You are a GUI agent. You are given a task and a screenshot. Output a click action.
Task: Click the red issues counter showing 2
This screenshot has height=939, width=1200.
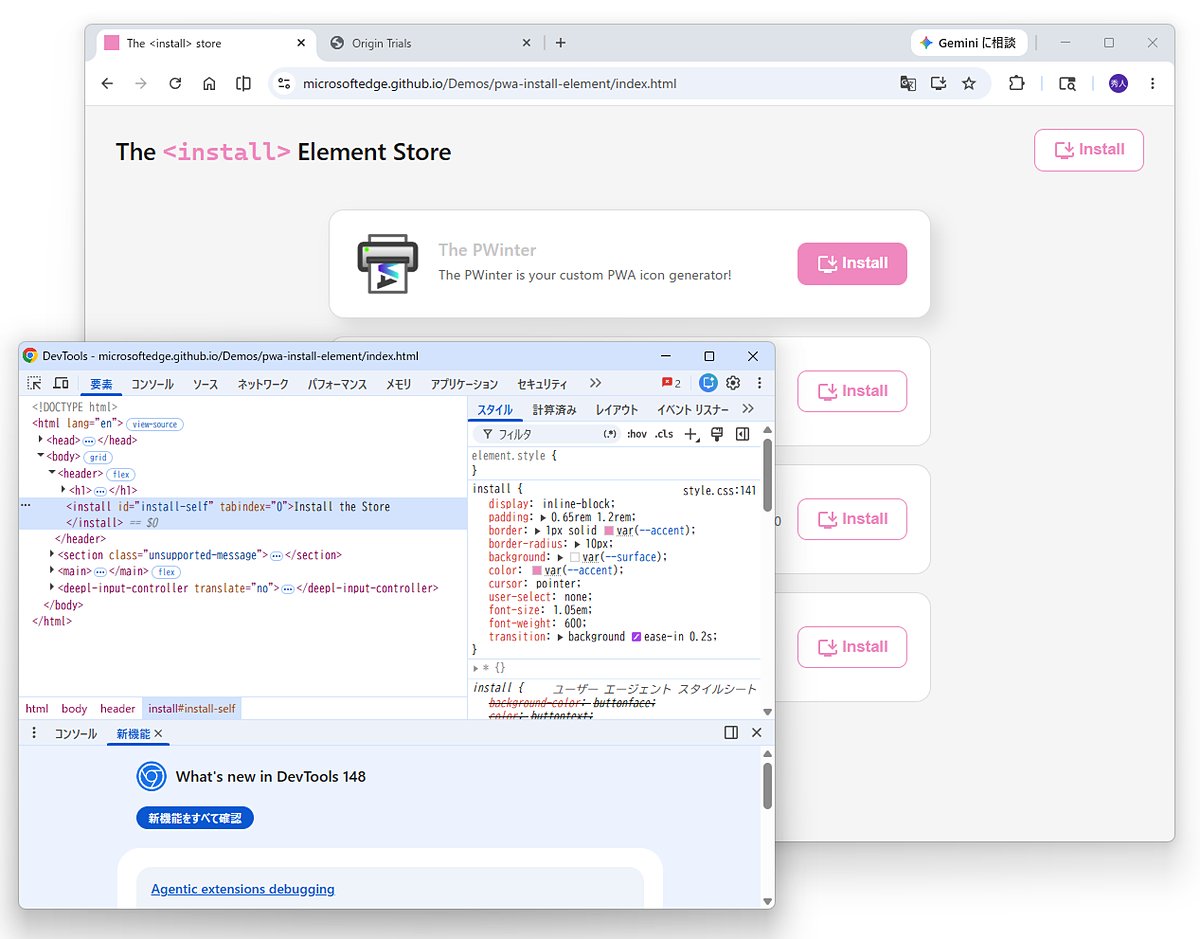click(671, 383)
